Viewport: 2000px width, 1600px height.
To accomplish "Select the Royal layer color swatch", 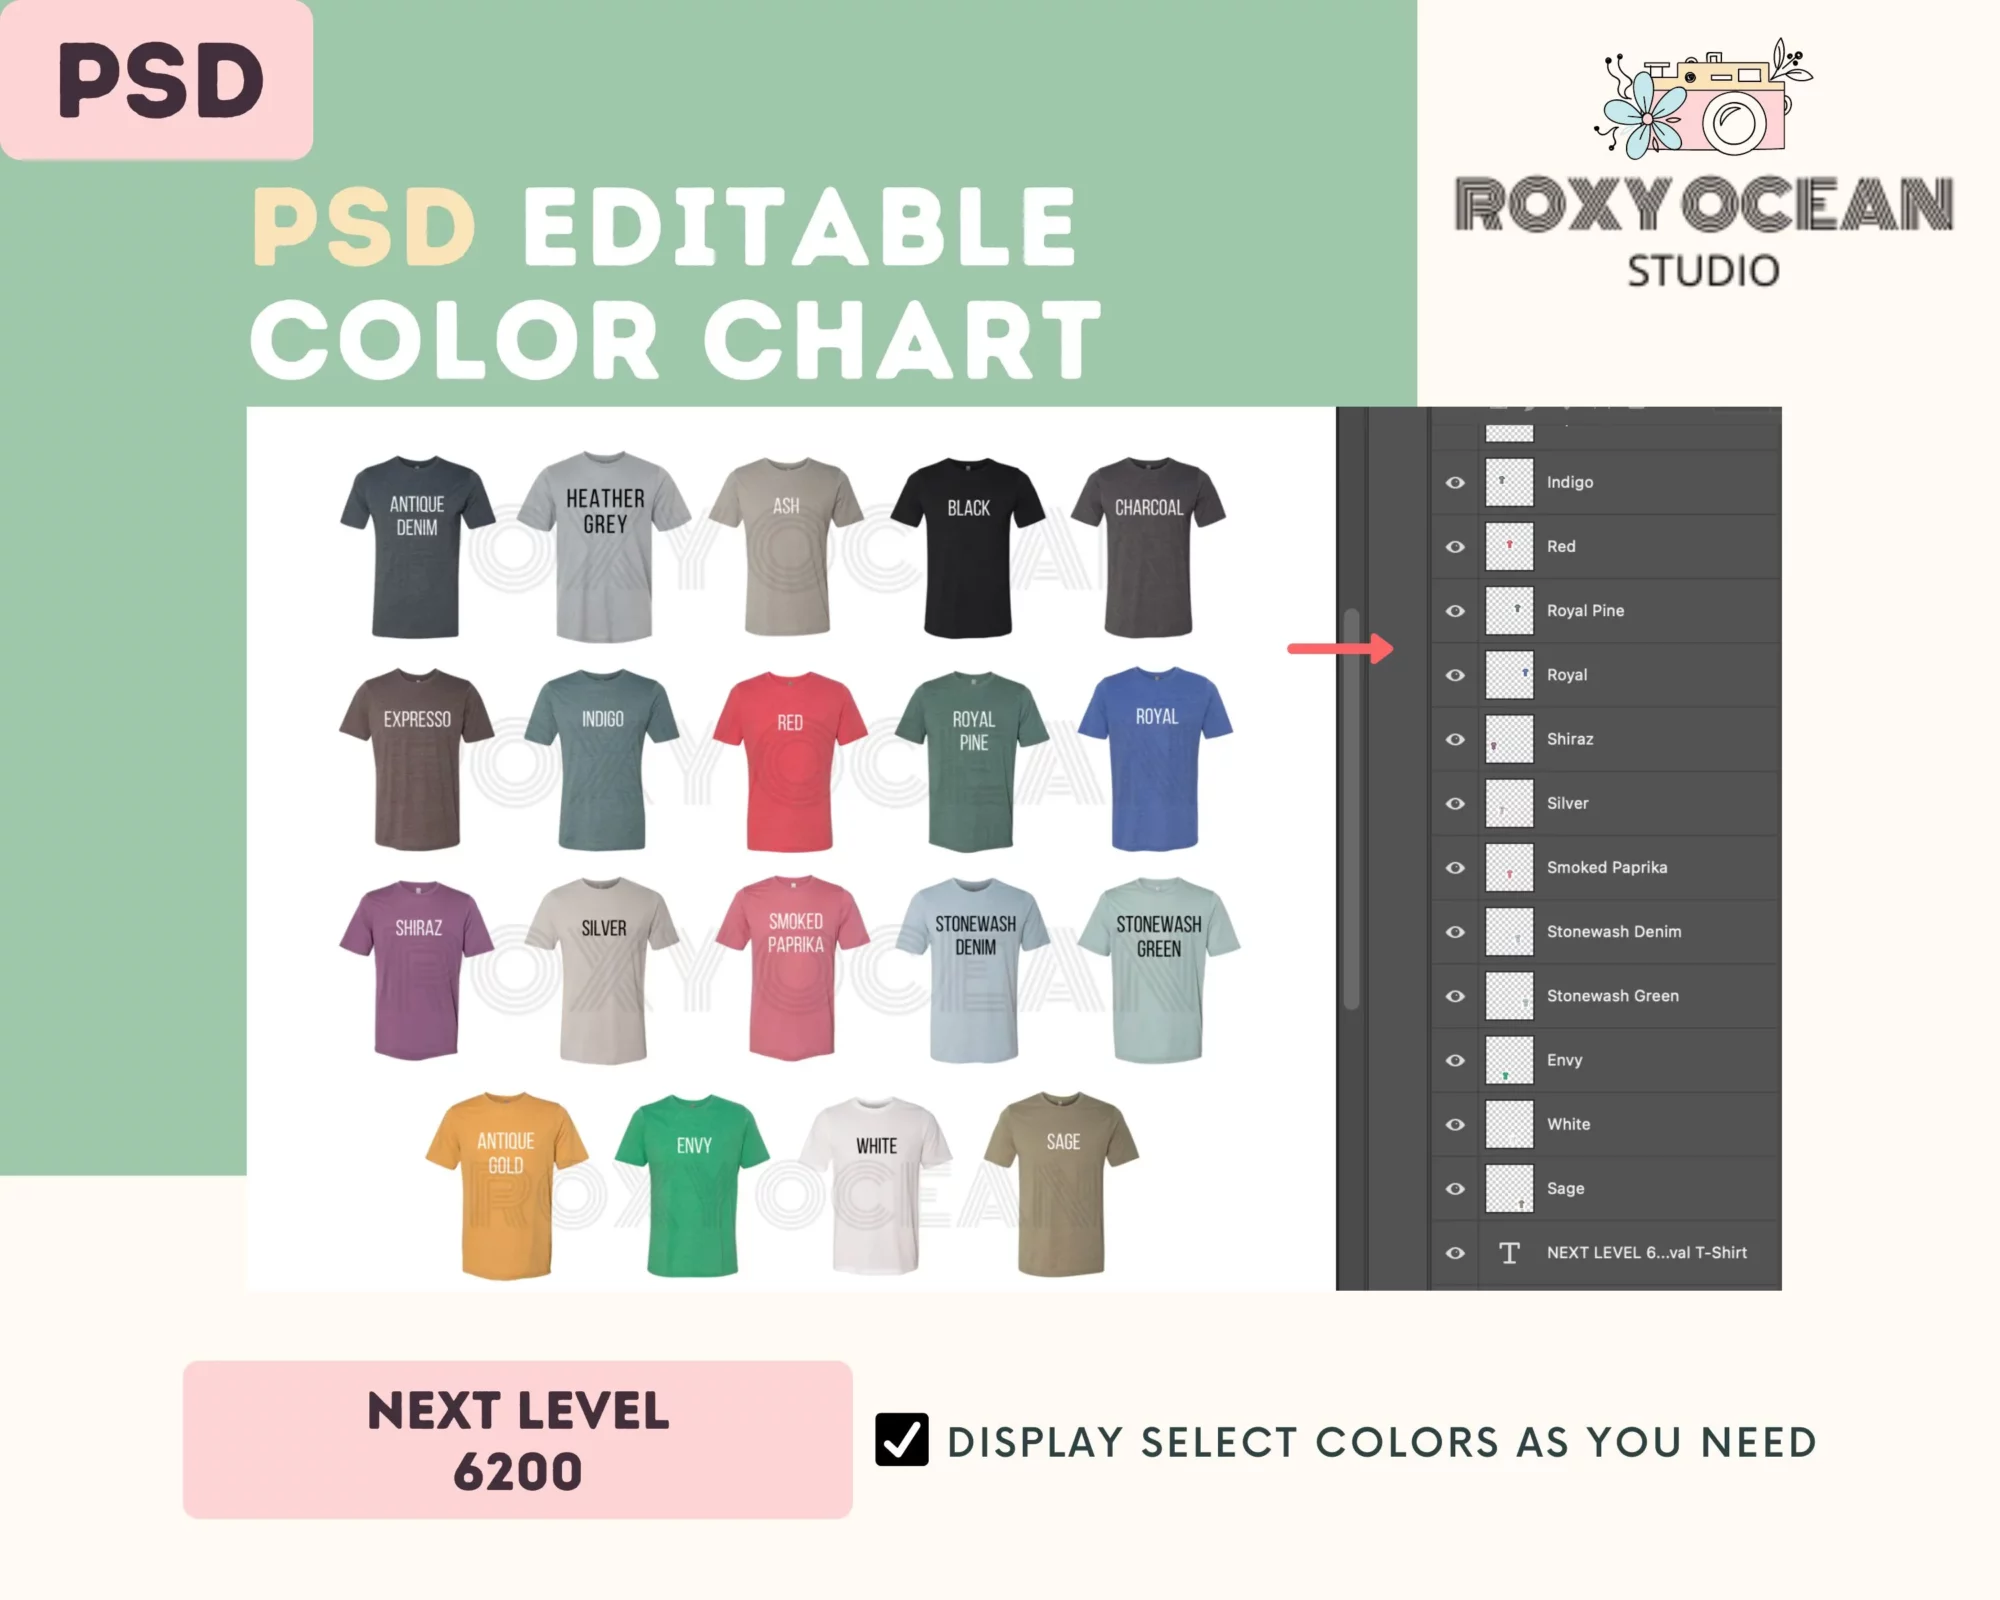I will click(1507, 674).
